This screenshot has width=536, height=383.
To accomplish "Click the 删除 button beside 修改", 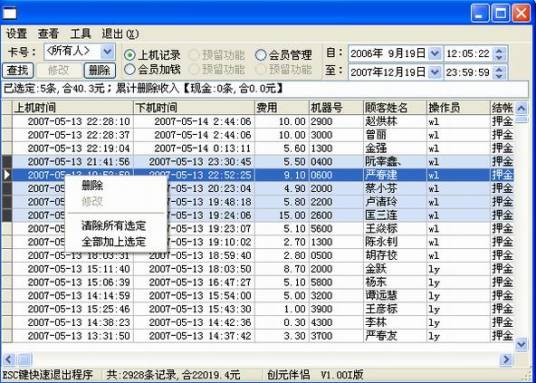I will click(x=100, y=70).
